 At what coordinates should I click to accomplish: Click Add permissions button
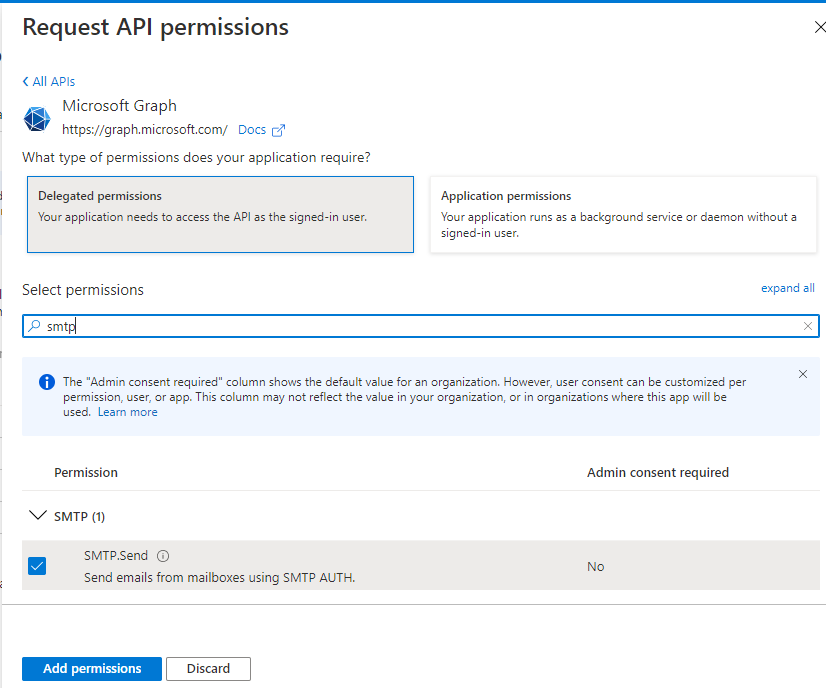[92, 669]
